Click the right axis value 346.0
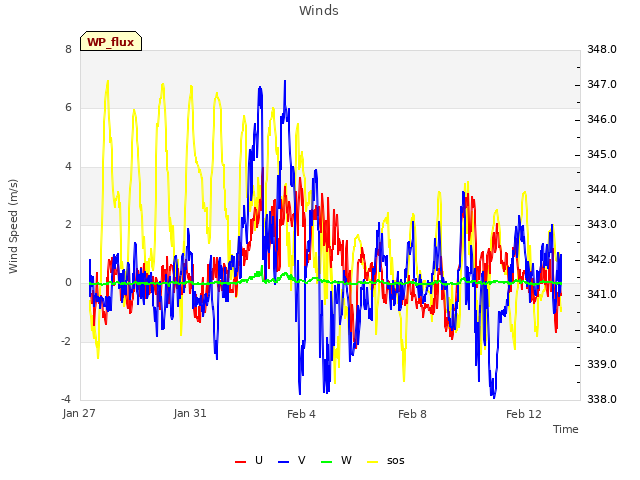 [602, 120]
